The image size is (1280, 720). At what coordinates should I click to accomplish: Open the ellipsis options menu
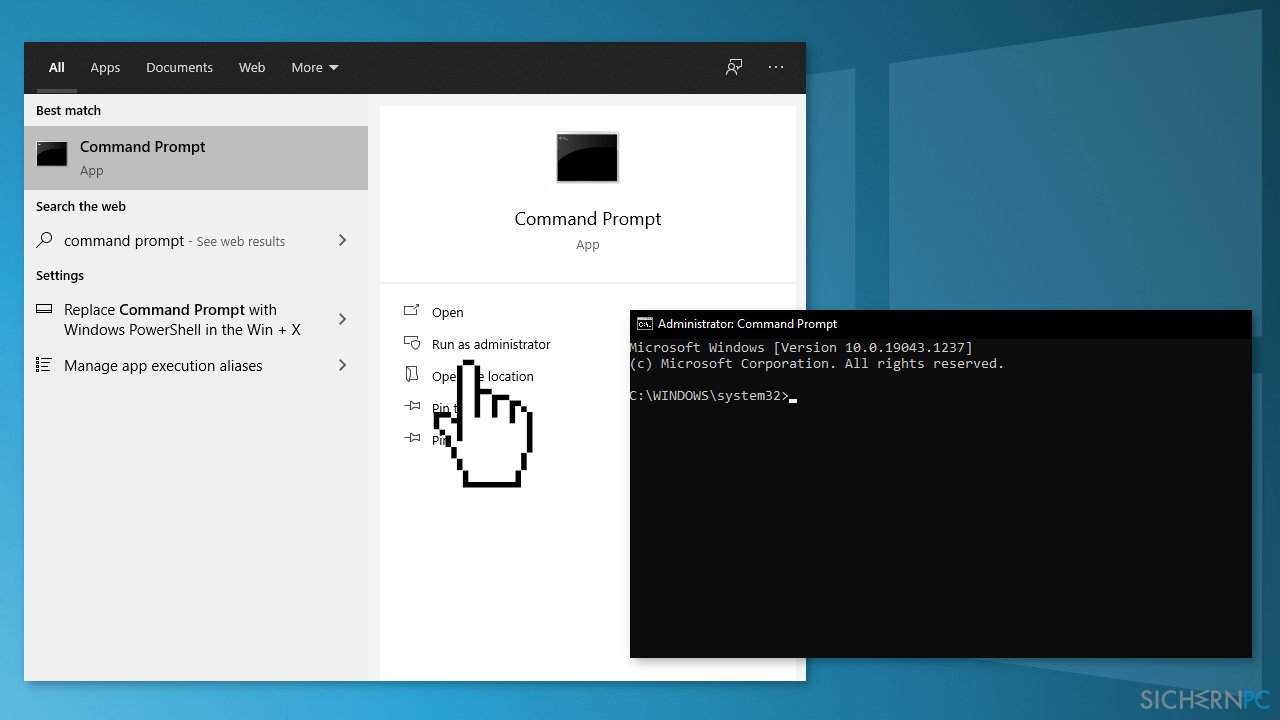775,66
